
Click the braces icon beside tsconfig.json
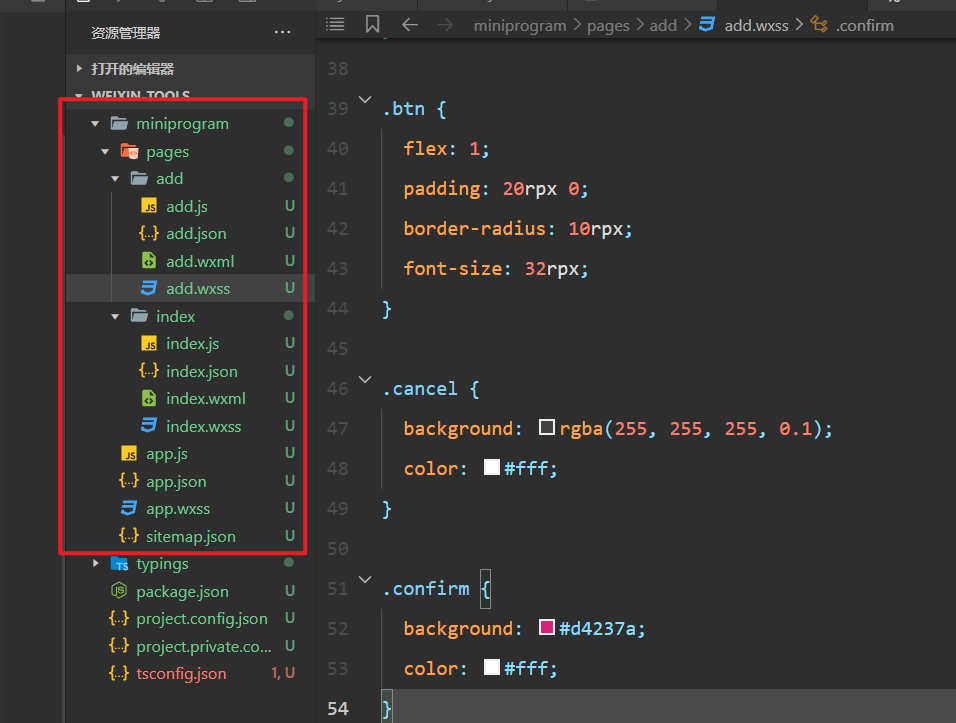coord(119,673)
